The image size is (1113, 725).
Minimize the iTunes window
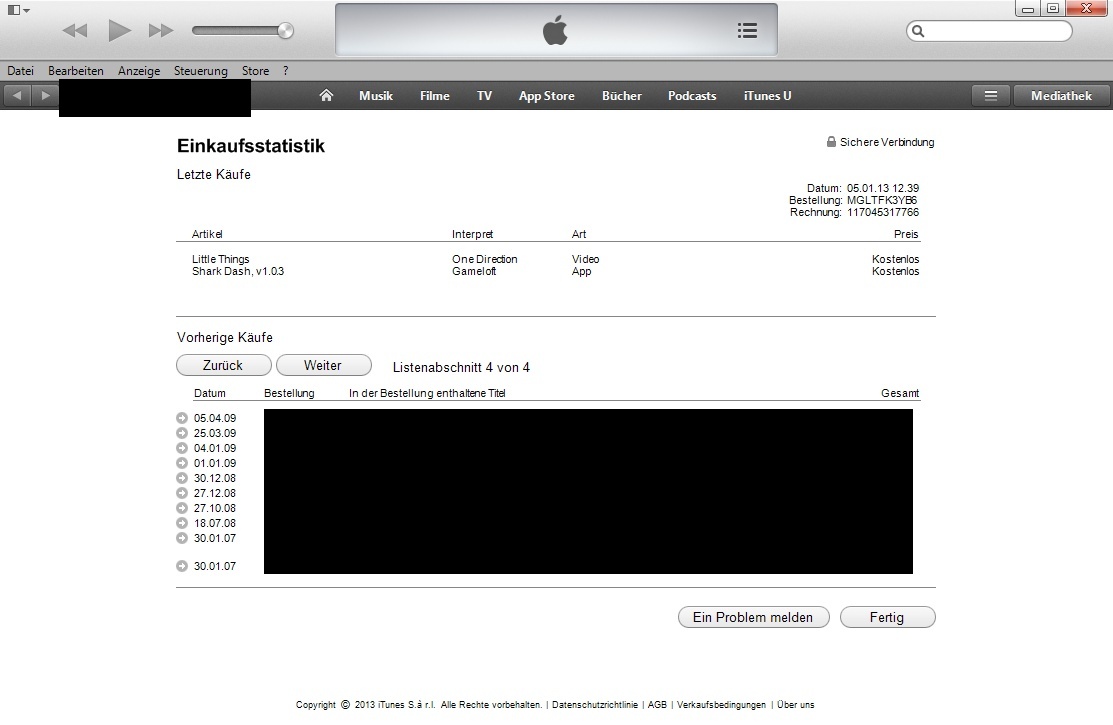click(1028, 9)
